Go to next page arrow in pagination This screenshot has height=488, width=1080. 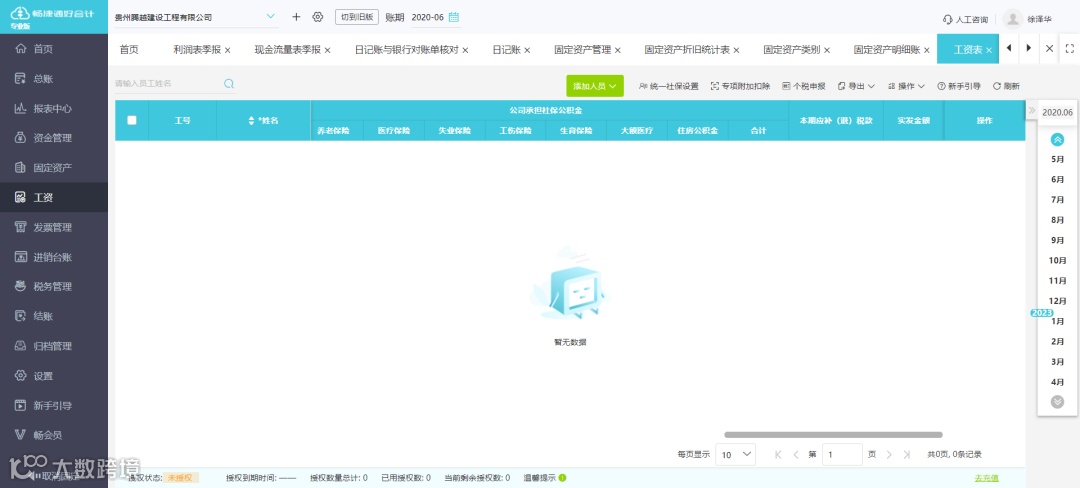(x=889, y=454)
